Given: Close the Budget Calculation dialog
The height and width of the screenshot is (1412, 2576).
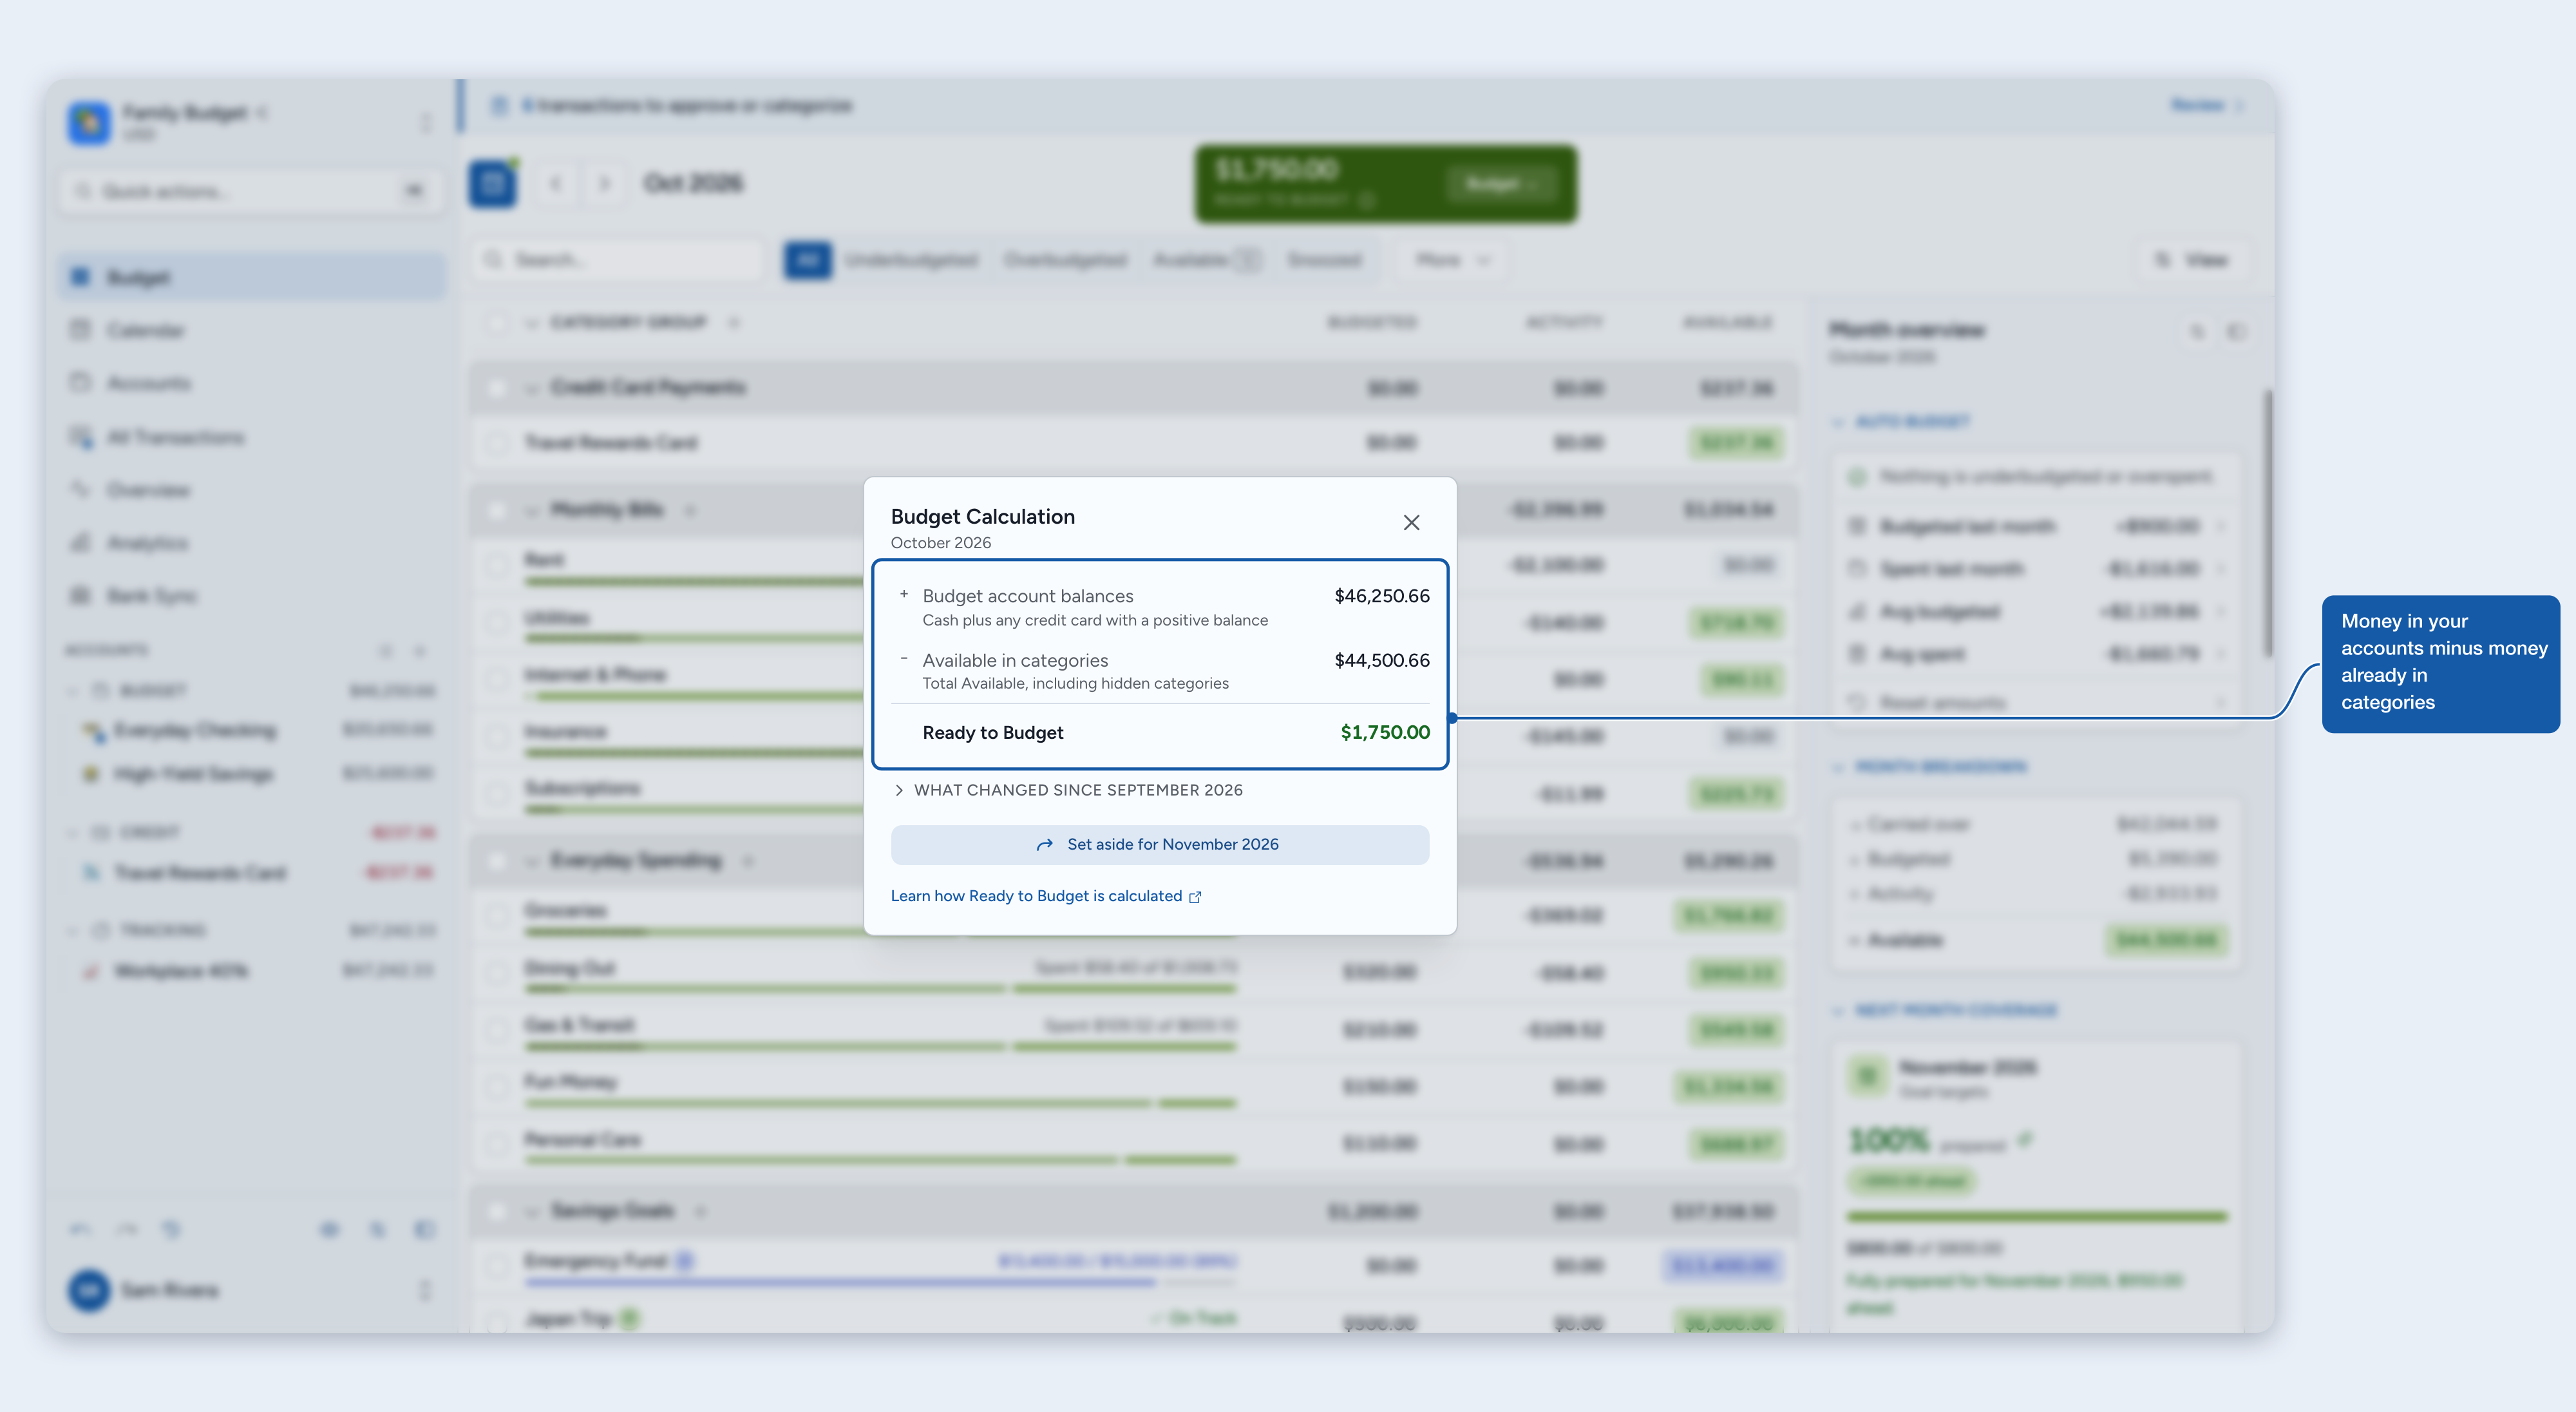Looking at the screenshot, I should click(x=1411, y=523).
